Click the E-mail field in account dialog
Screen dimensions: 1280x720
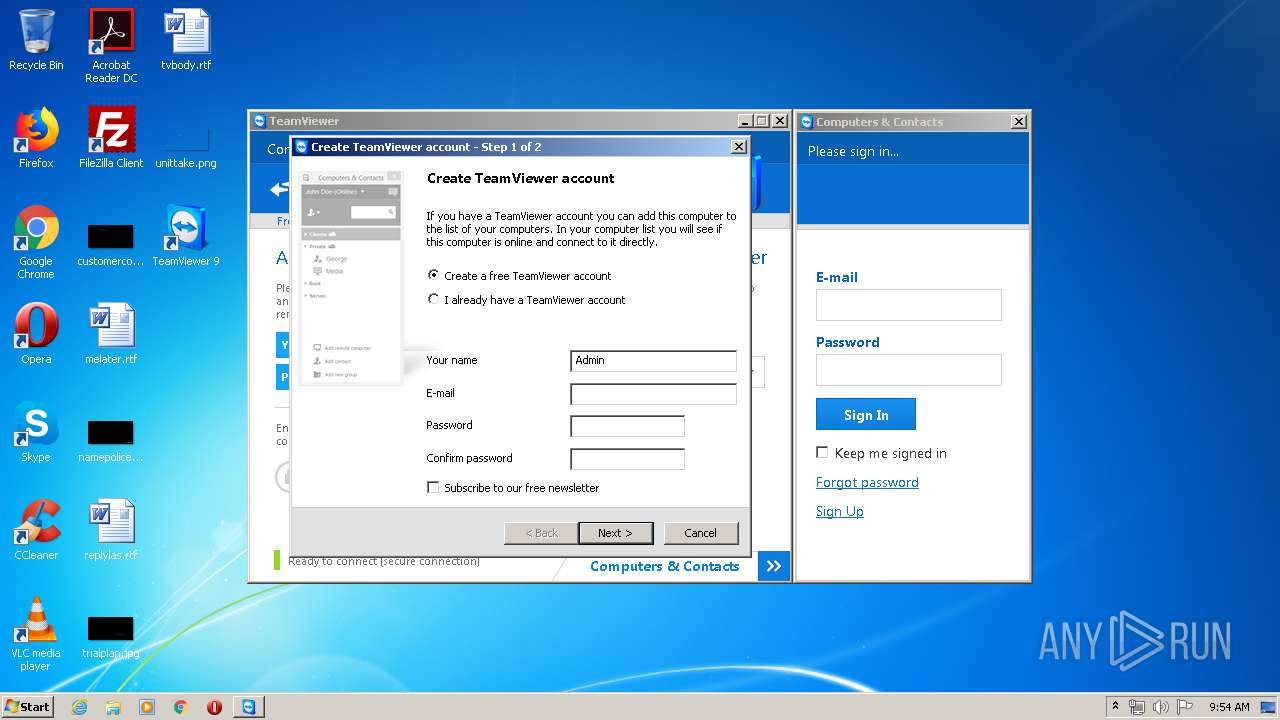[x=653, y=394]
